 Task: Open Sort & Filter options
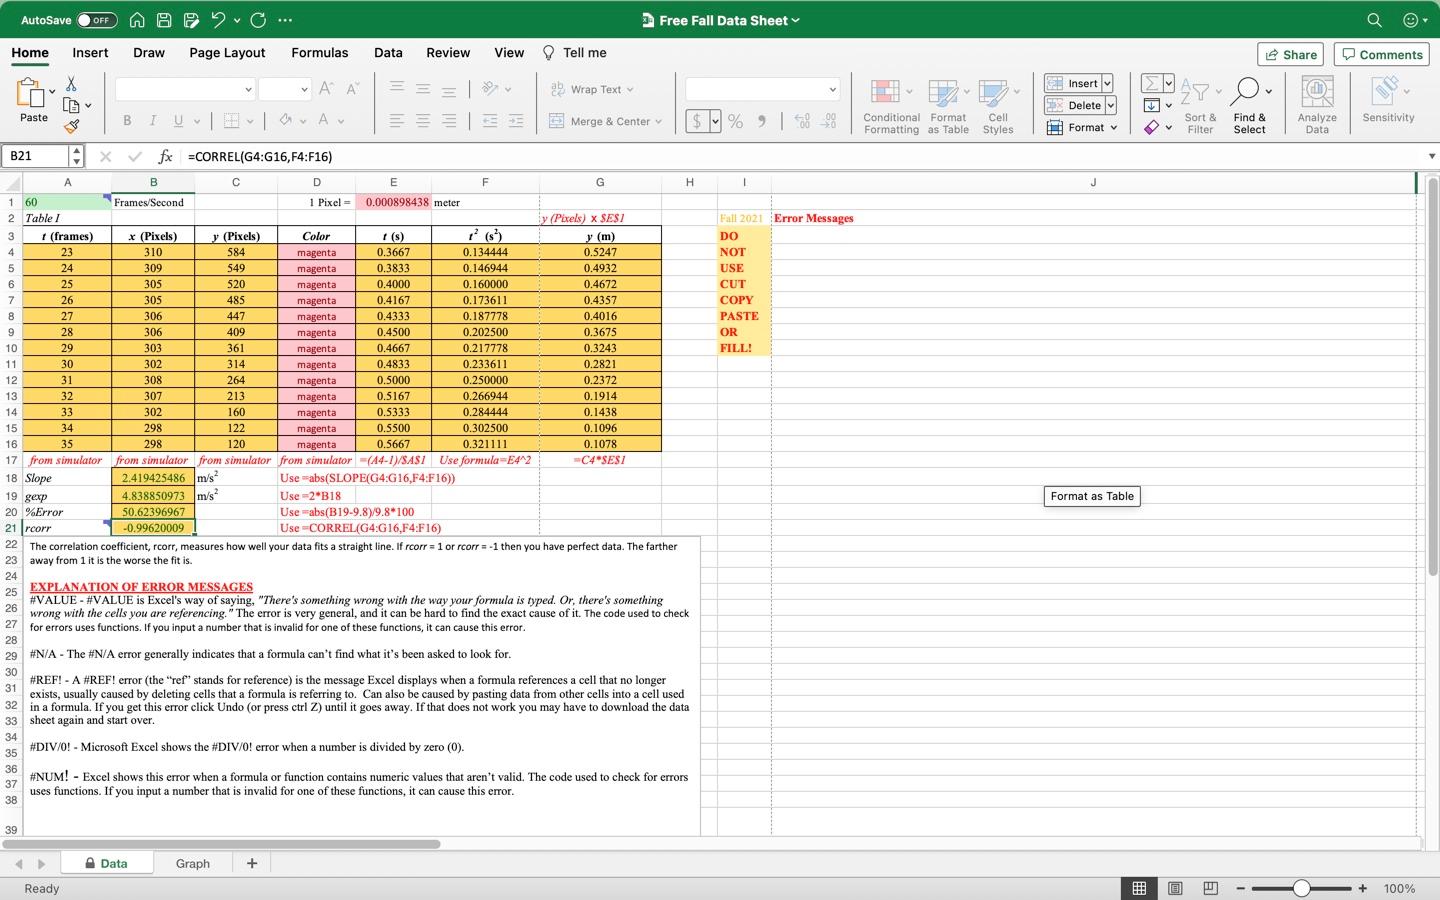[x=1199, y=106]
